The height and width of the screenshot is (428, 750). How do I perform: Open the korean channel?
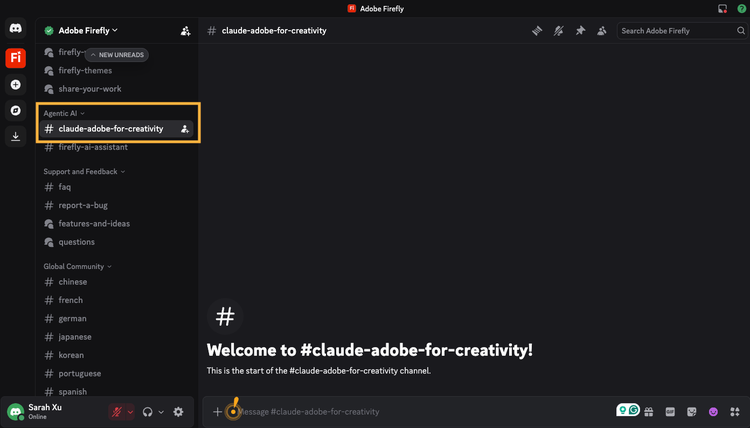point(117,355)
